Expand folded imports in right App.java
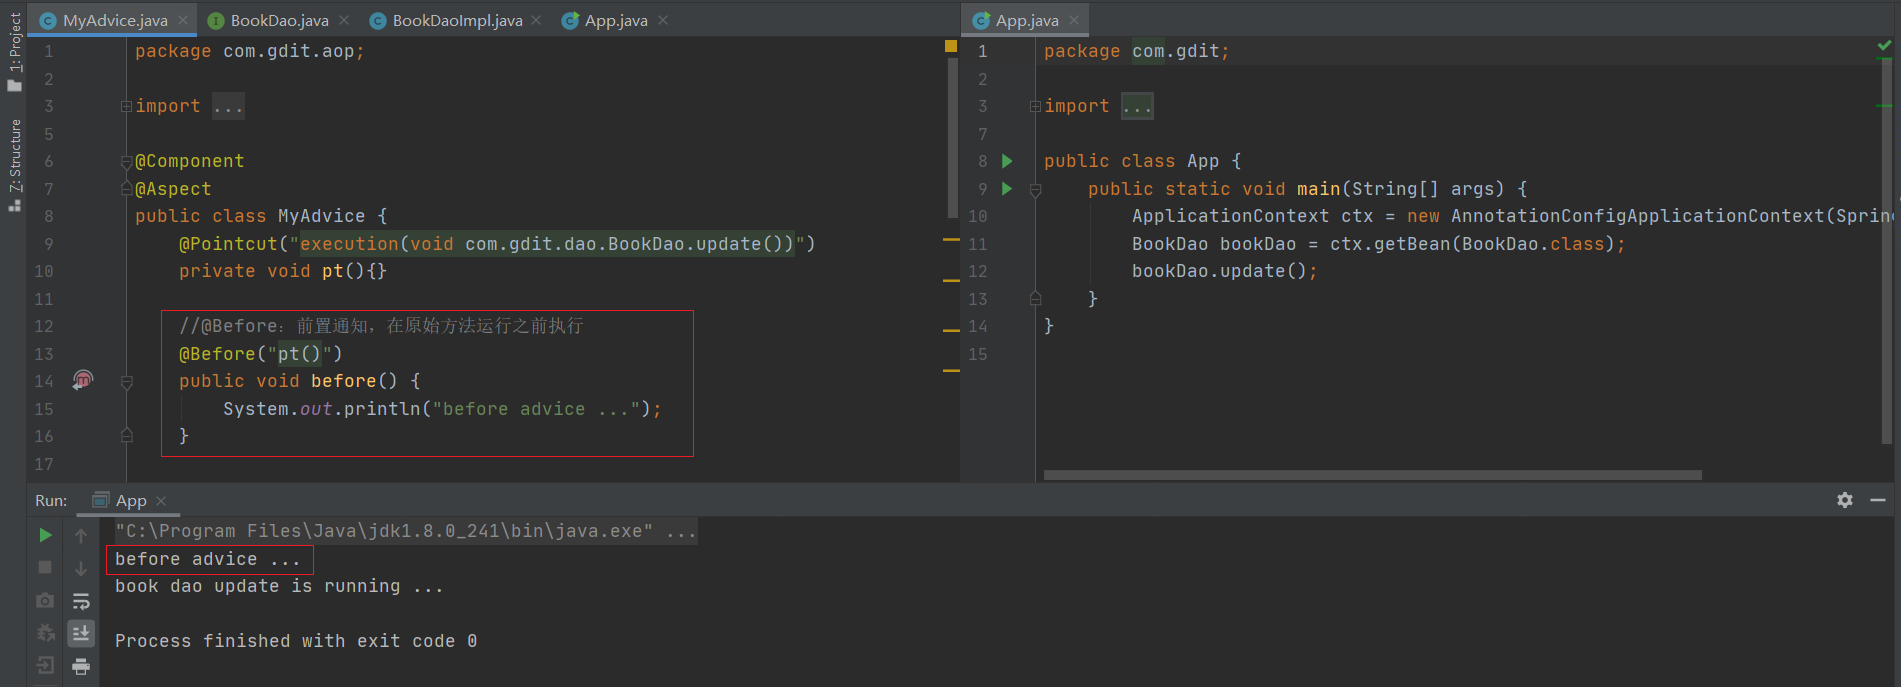Image resolution: width=1901 pixels, height=687 pixels. (1035, 106)
